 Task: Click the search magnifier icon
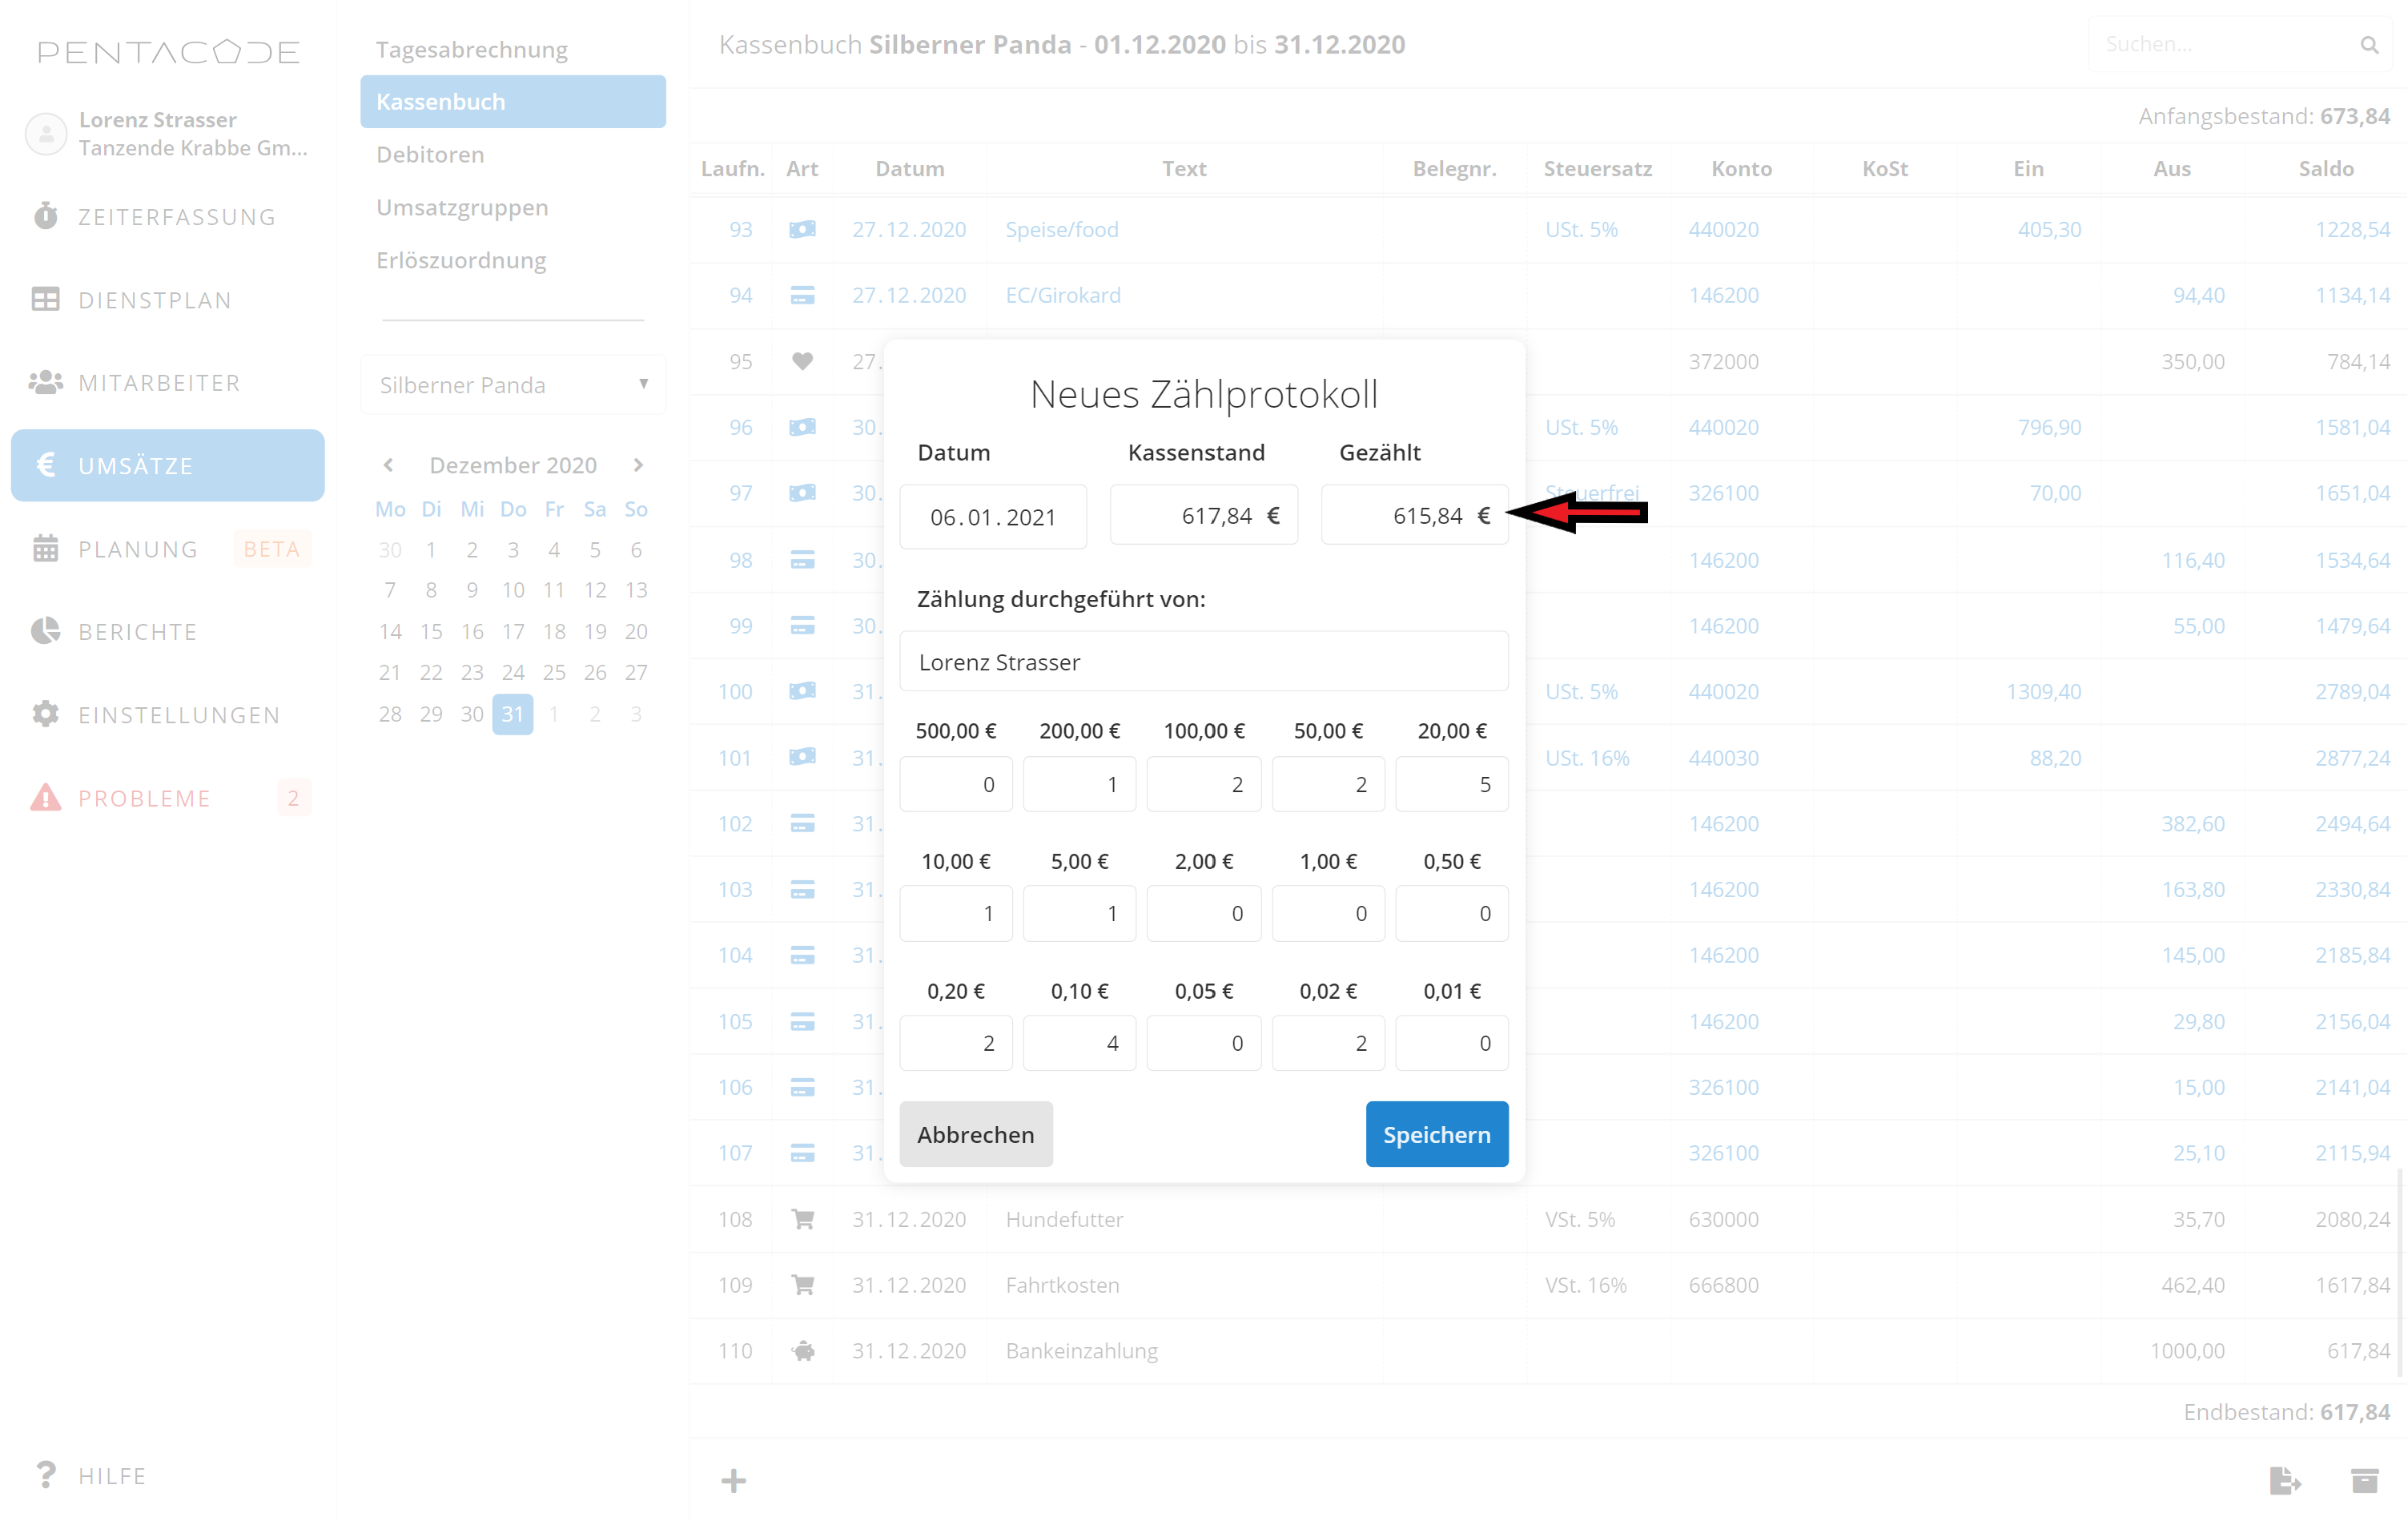pos(2369,45)
